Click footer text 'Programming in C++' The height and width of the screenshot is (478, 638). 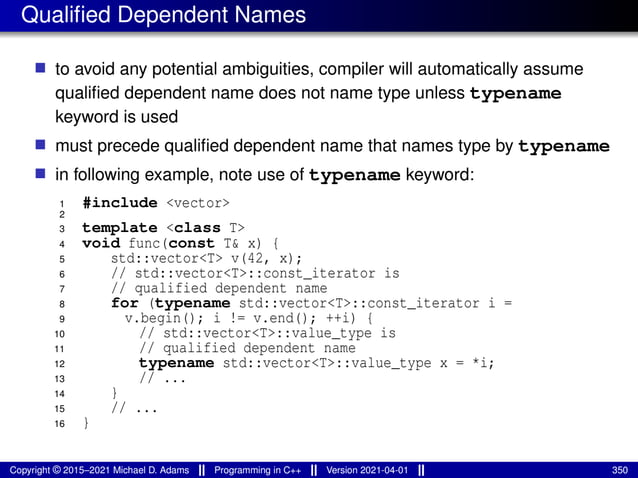pos(258,470)
